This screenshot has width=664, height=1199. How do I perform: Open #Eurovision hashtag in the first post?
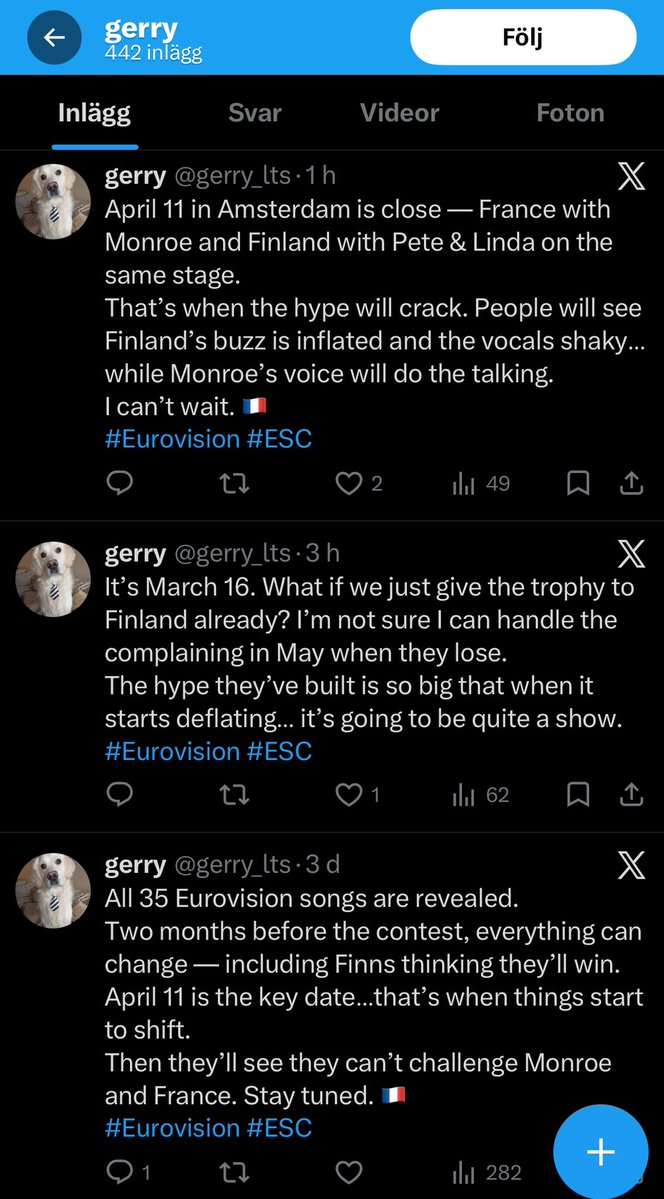coord(172,439)
